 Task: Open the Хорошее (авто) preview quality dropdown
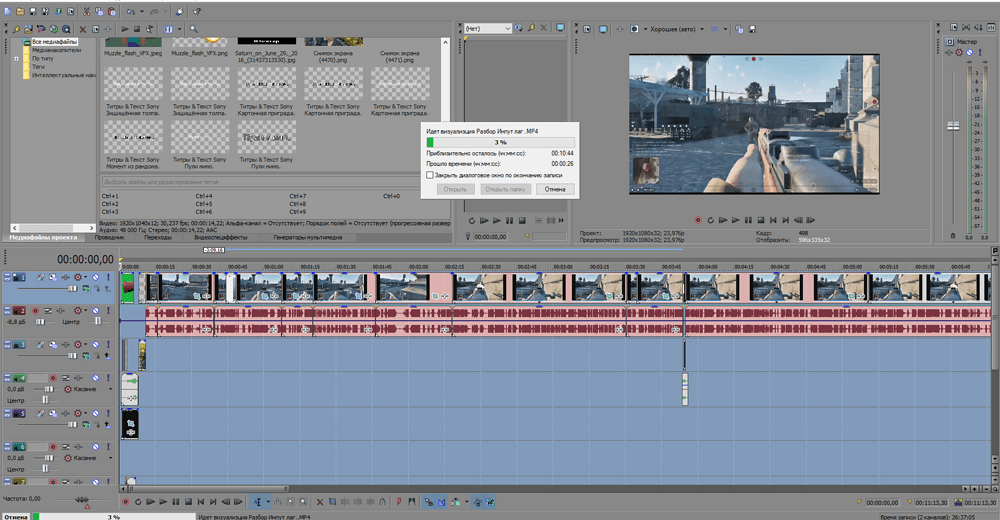click(677, 29)
